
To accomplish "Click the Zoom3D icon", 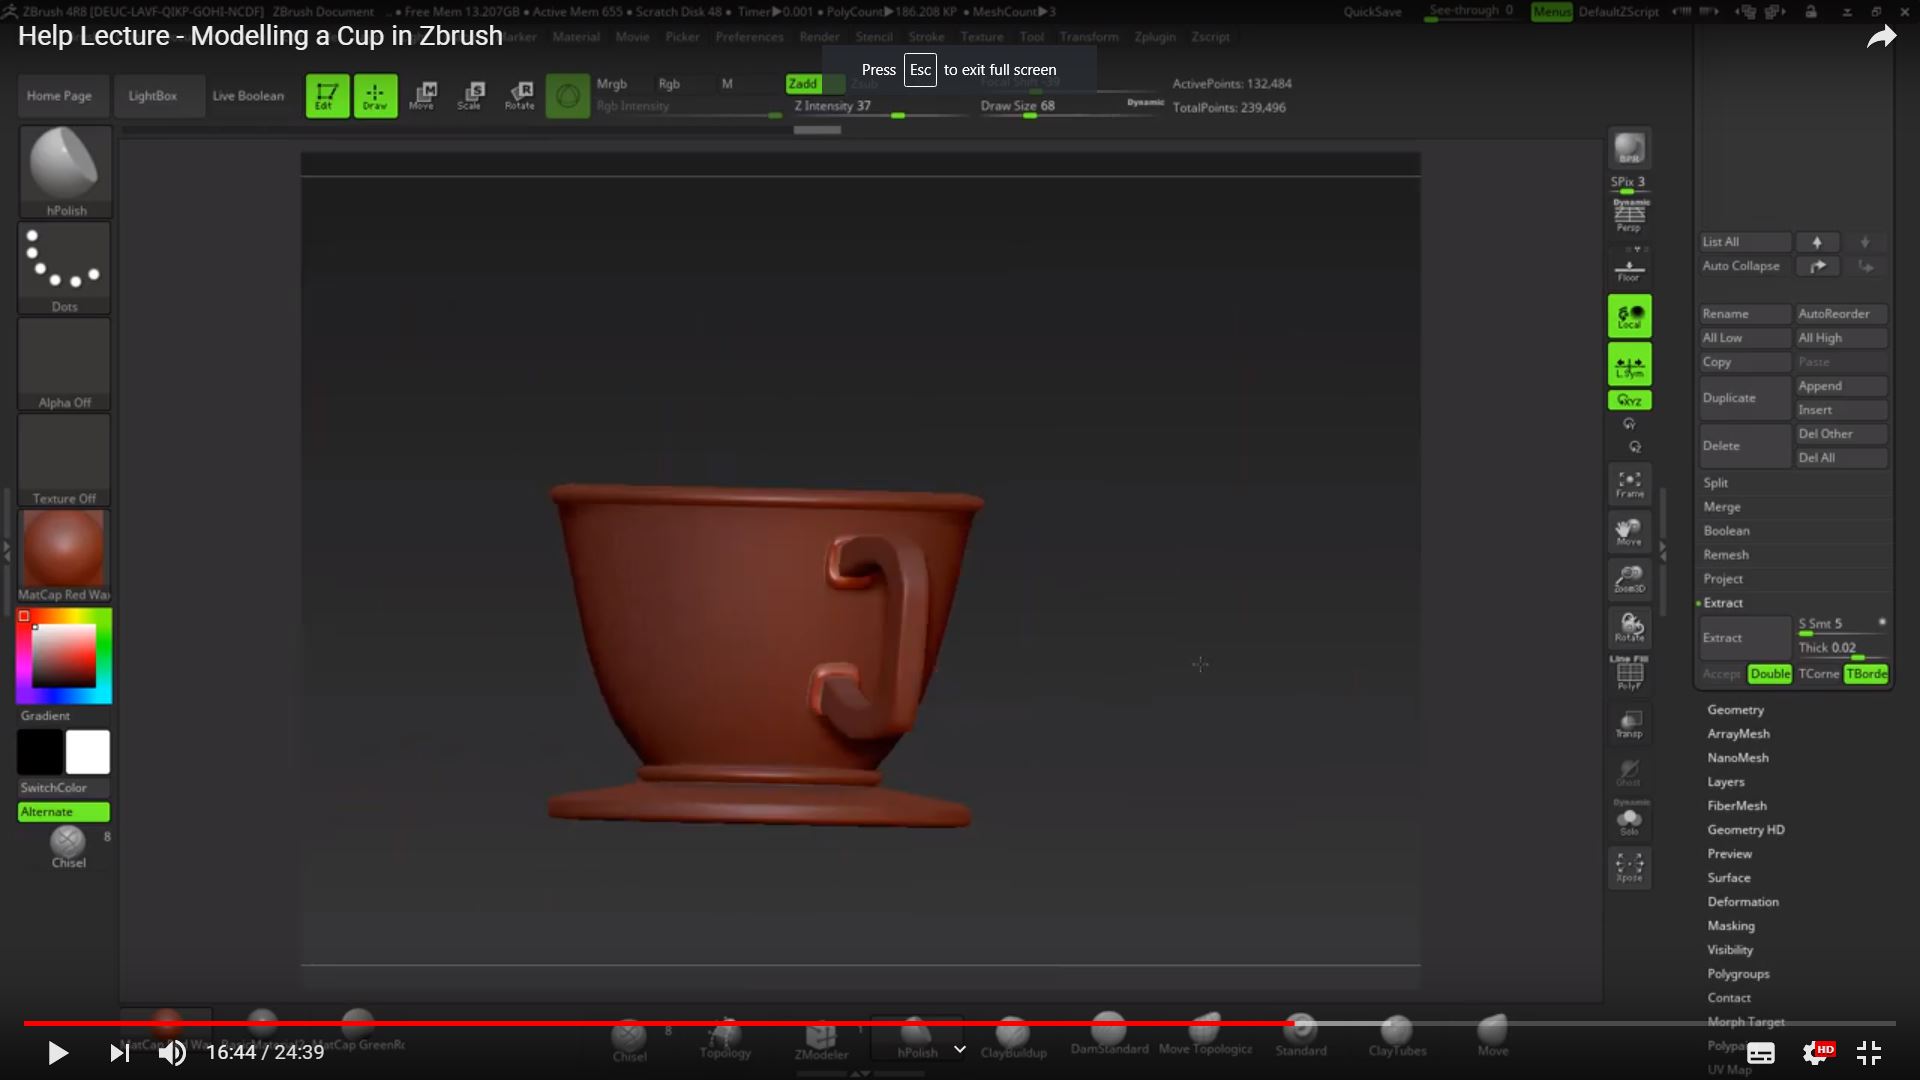I will [x=1629, y=579].
